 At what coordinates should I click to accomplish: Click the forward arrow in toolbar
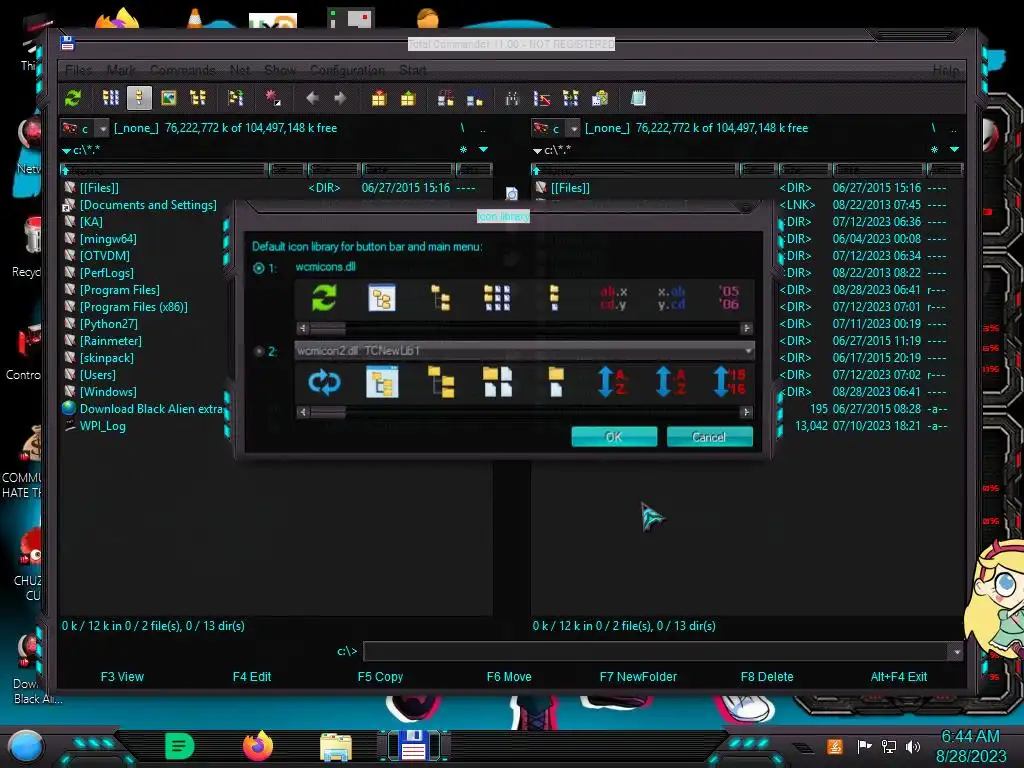coord(340,99)
